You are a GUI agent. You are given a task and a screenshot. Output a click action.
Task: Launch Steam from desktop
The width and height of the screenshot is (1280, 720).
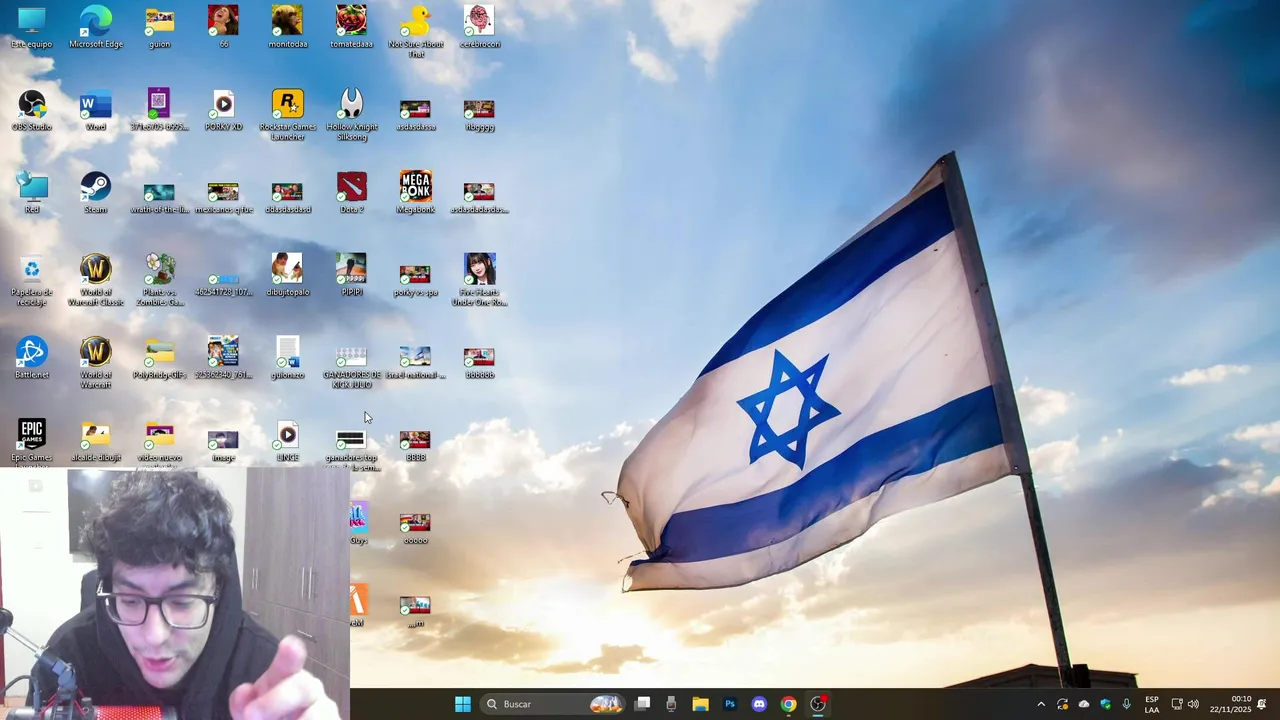[x=96, y=193]
